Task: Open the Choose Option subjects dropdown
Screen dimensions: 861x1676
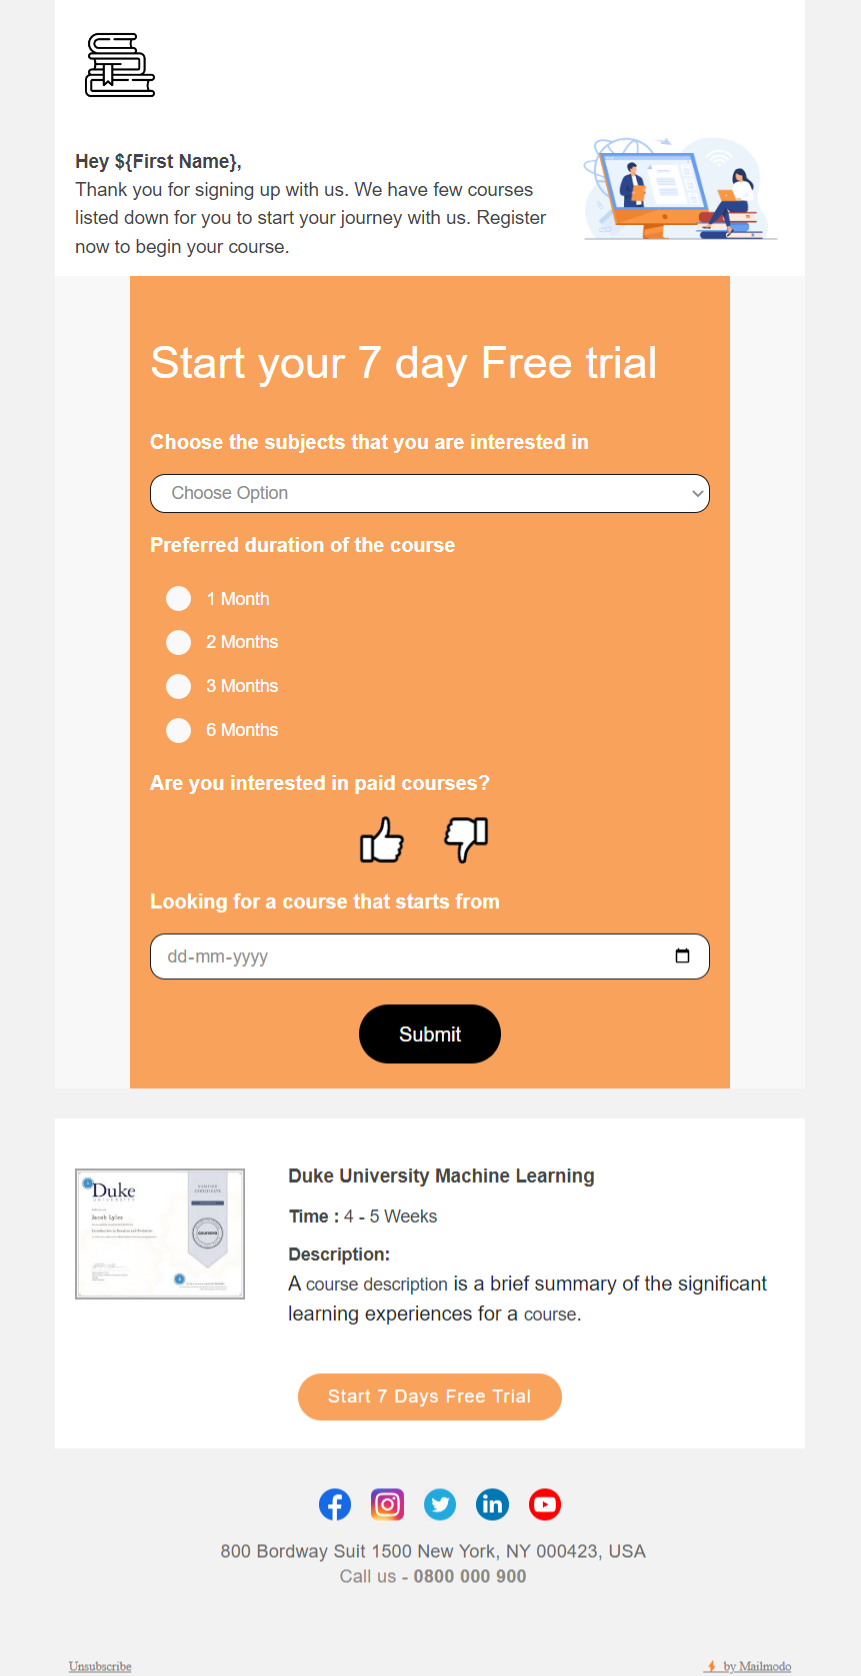Action: [x=430, y=493]
